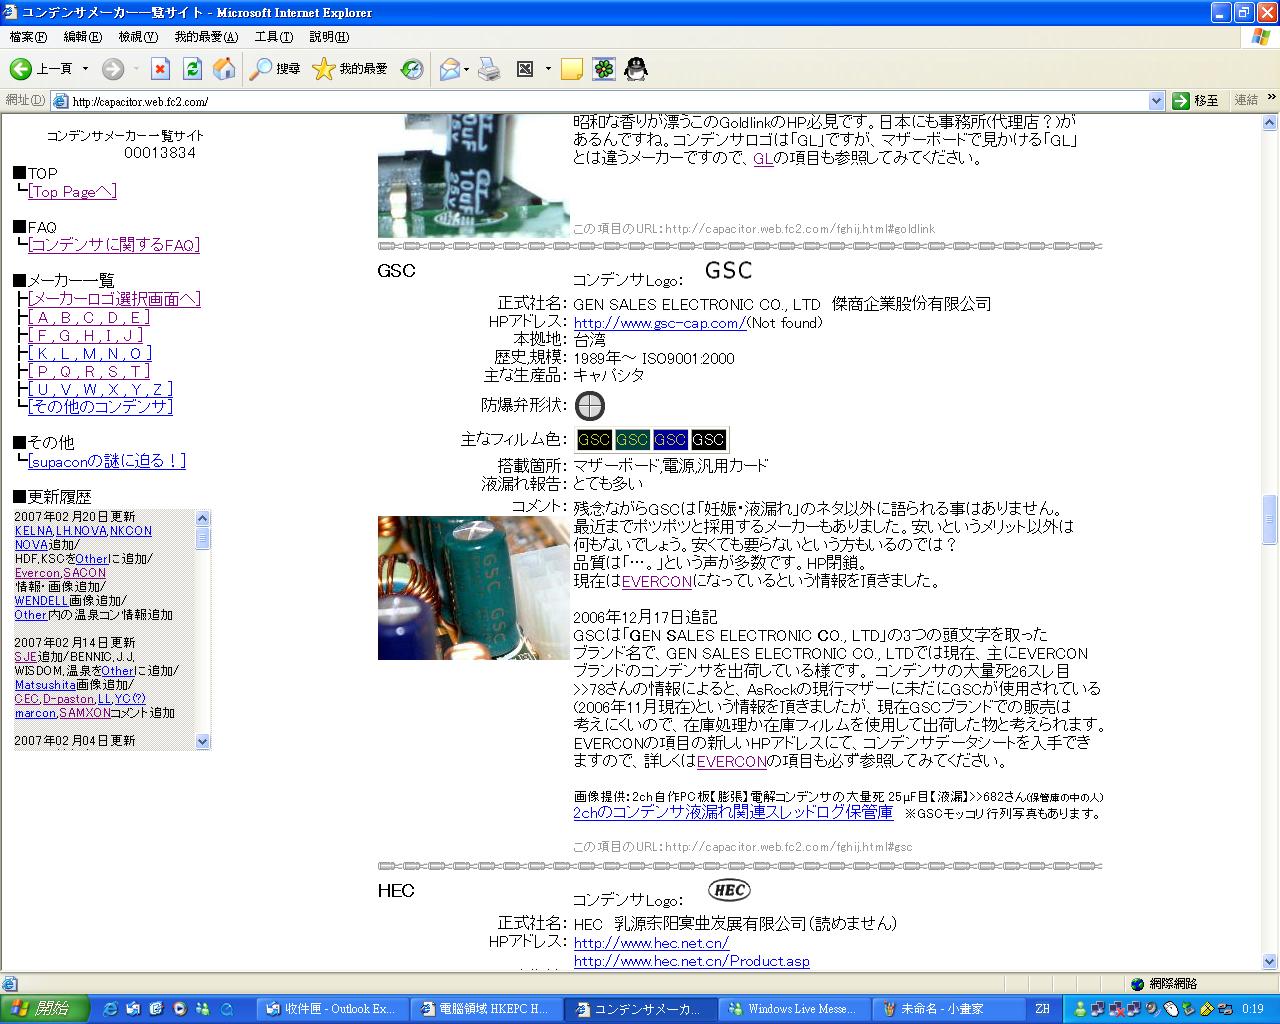Open the [Top Pageへ] sidebar link
The image size is (1280, 1024).
point(72,191)
